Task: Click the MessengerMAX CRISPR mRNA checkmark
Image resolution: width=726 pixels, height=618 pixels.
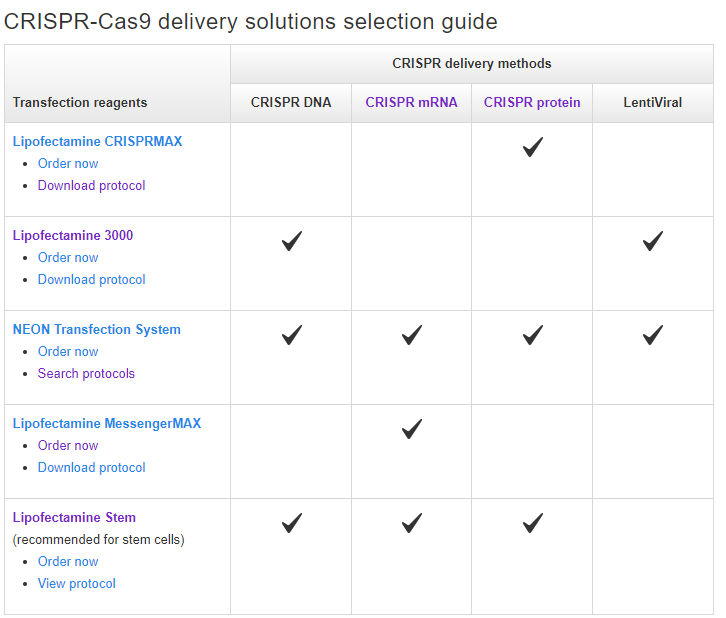Action: click(411, 429)
